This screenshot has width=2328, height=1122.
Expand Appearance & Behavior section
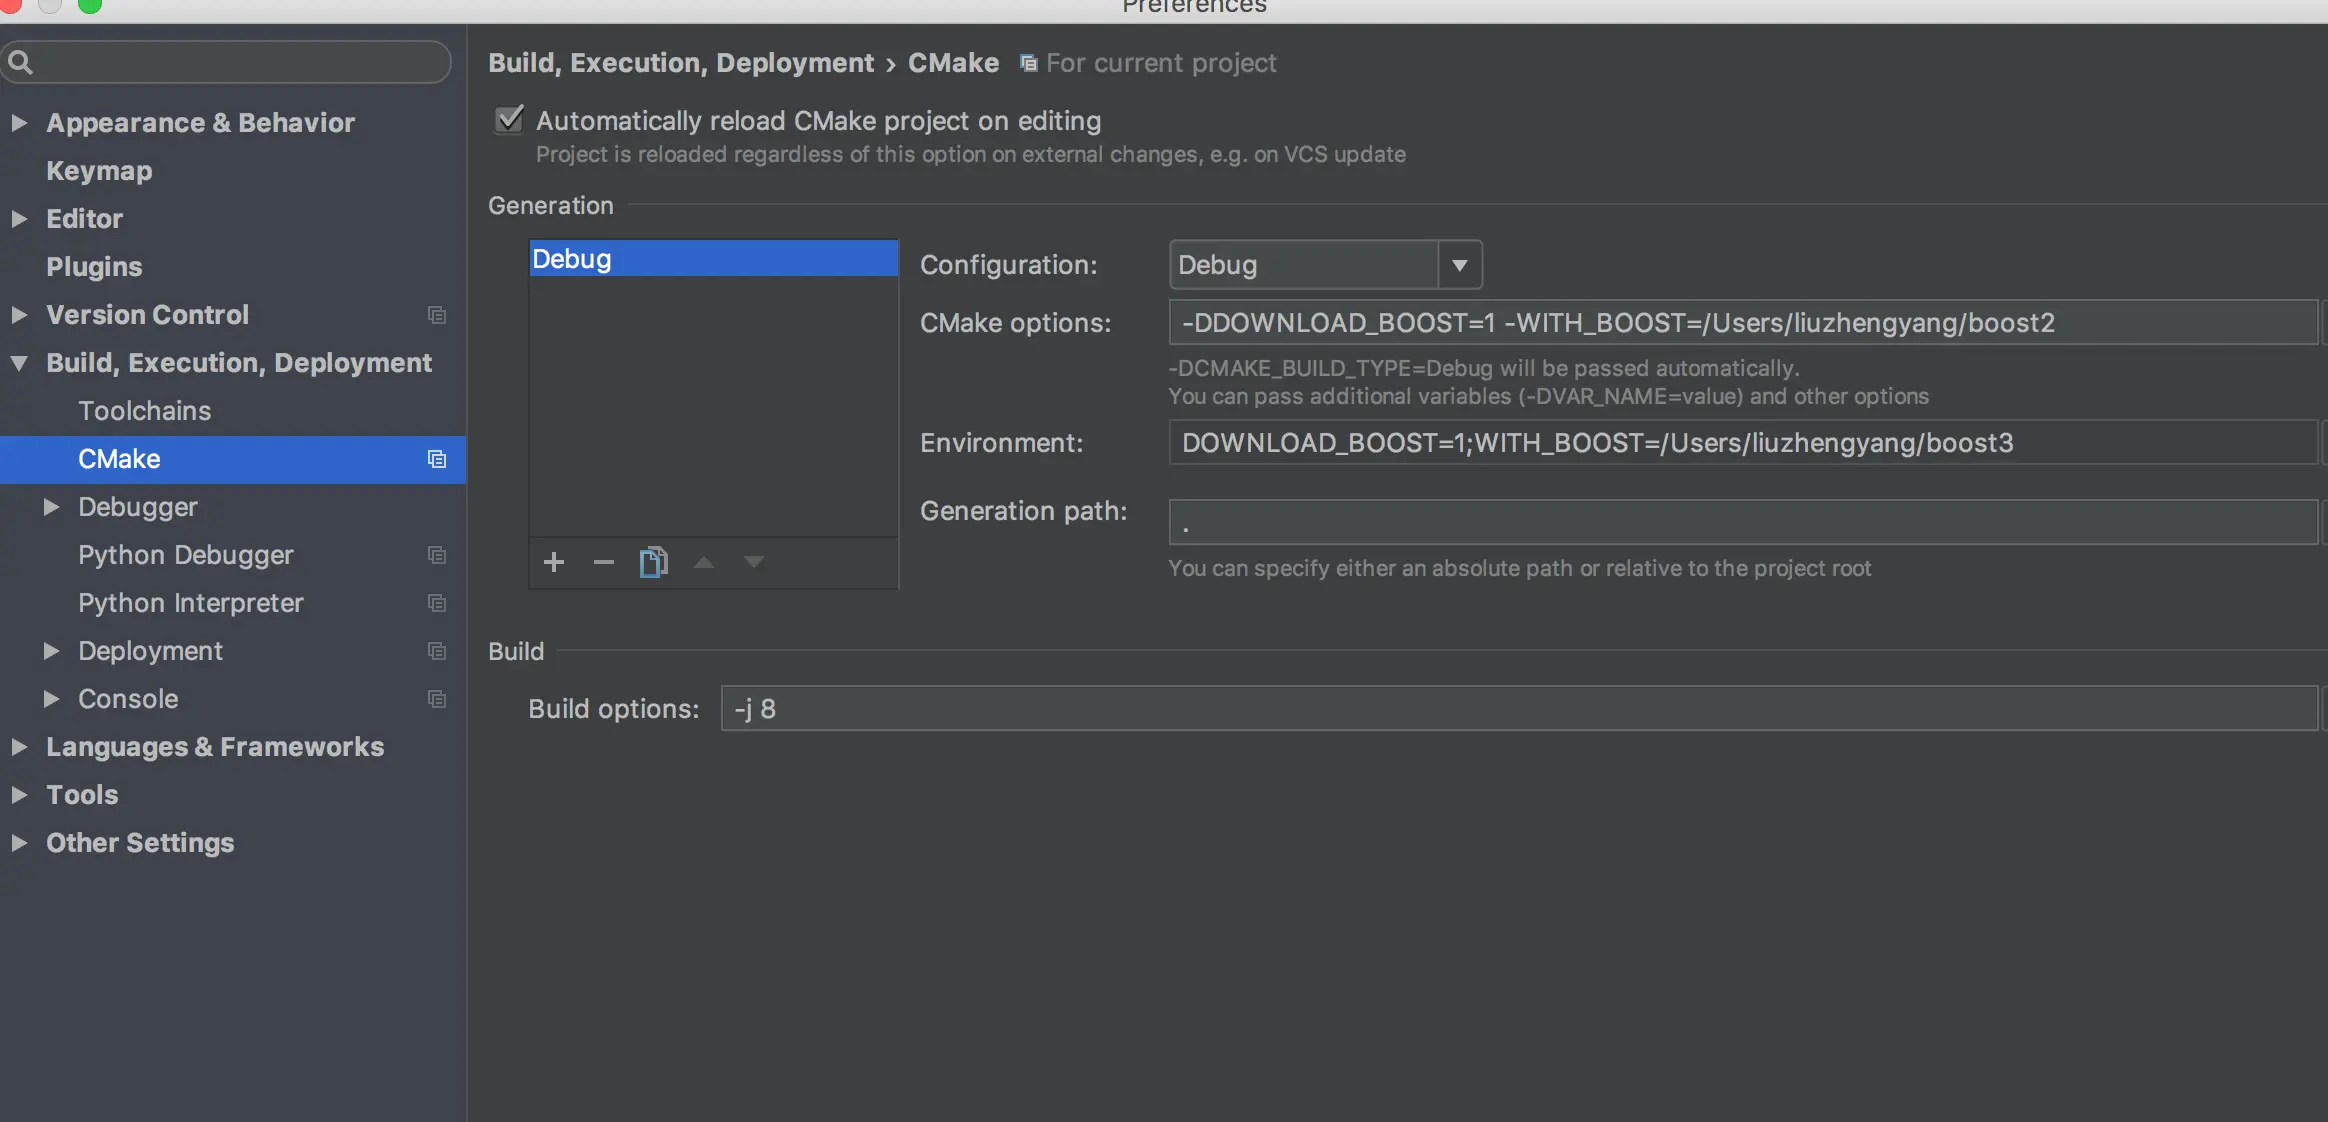coord(19,123)
